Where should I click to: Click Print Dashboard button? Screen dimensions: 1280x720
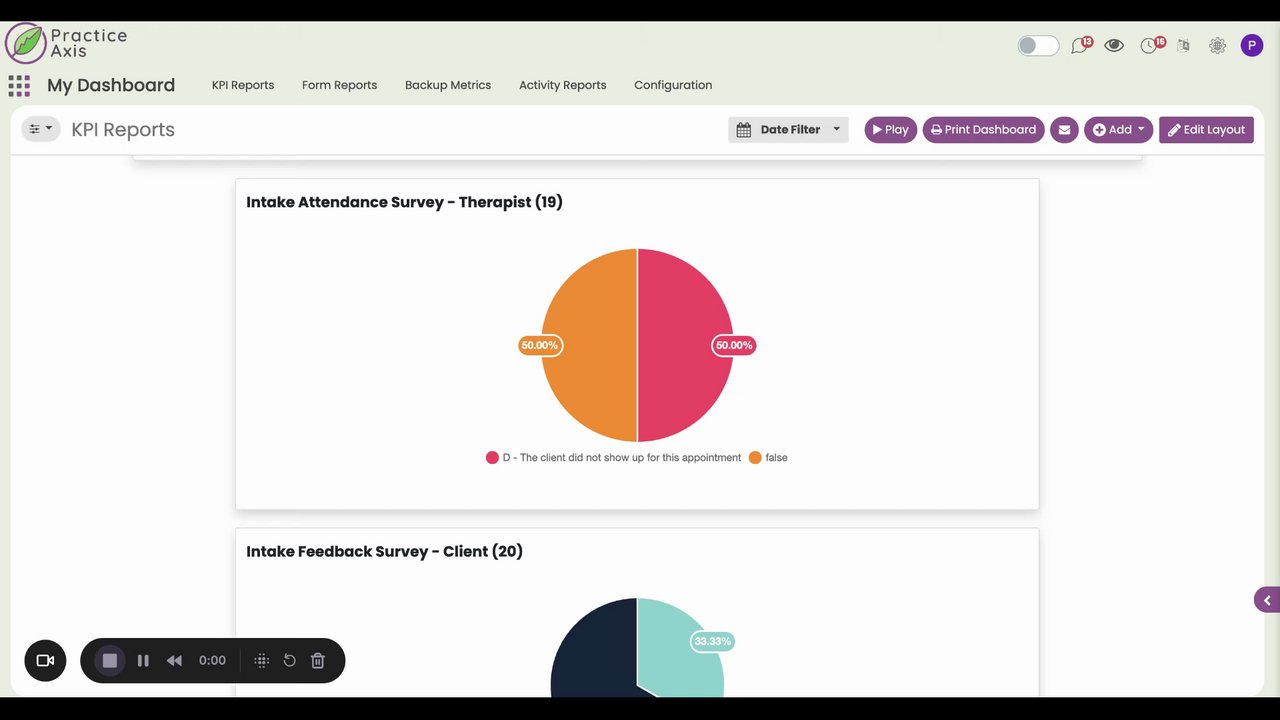983,129
